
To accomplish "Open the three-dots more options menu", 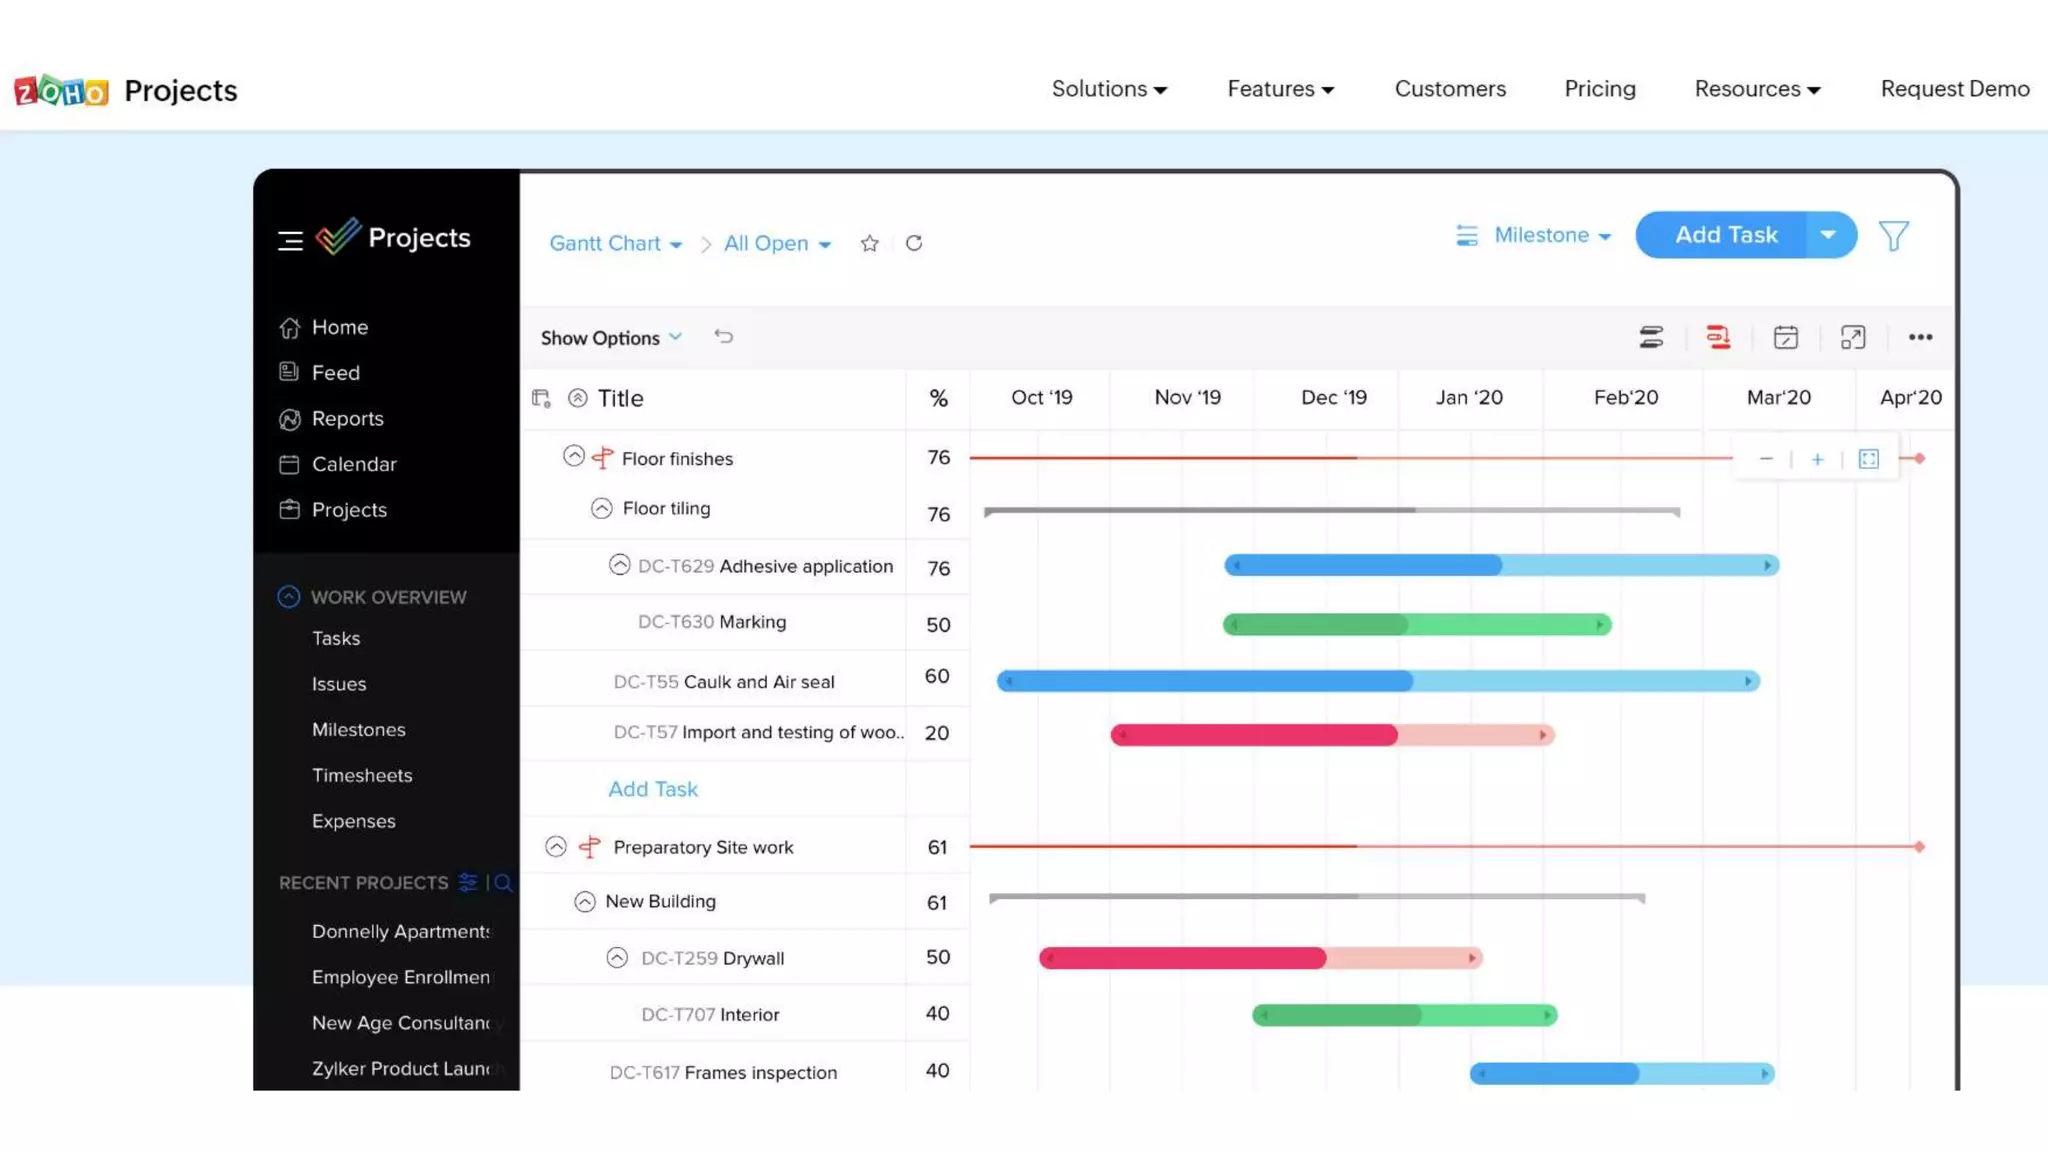I will tap(1920, 338).
